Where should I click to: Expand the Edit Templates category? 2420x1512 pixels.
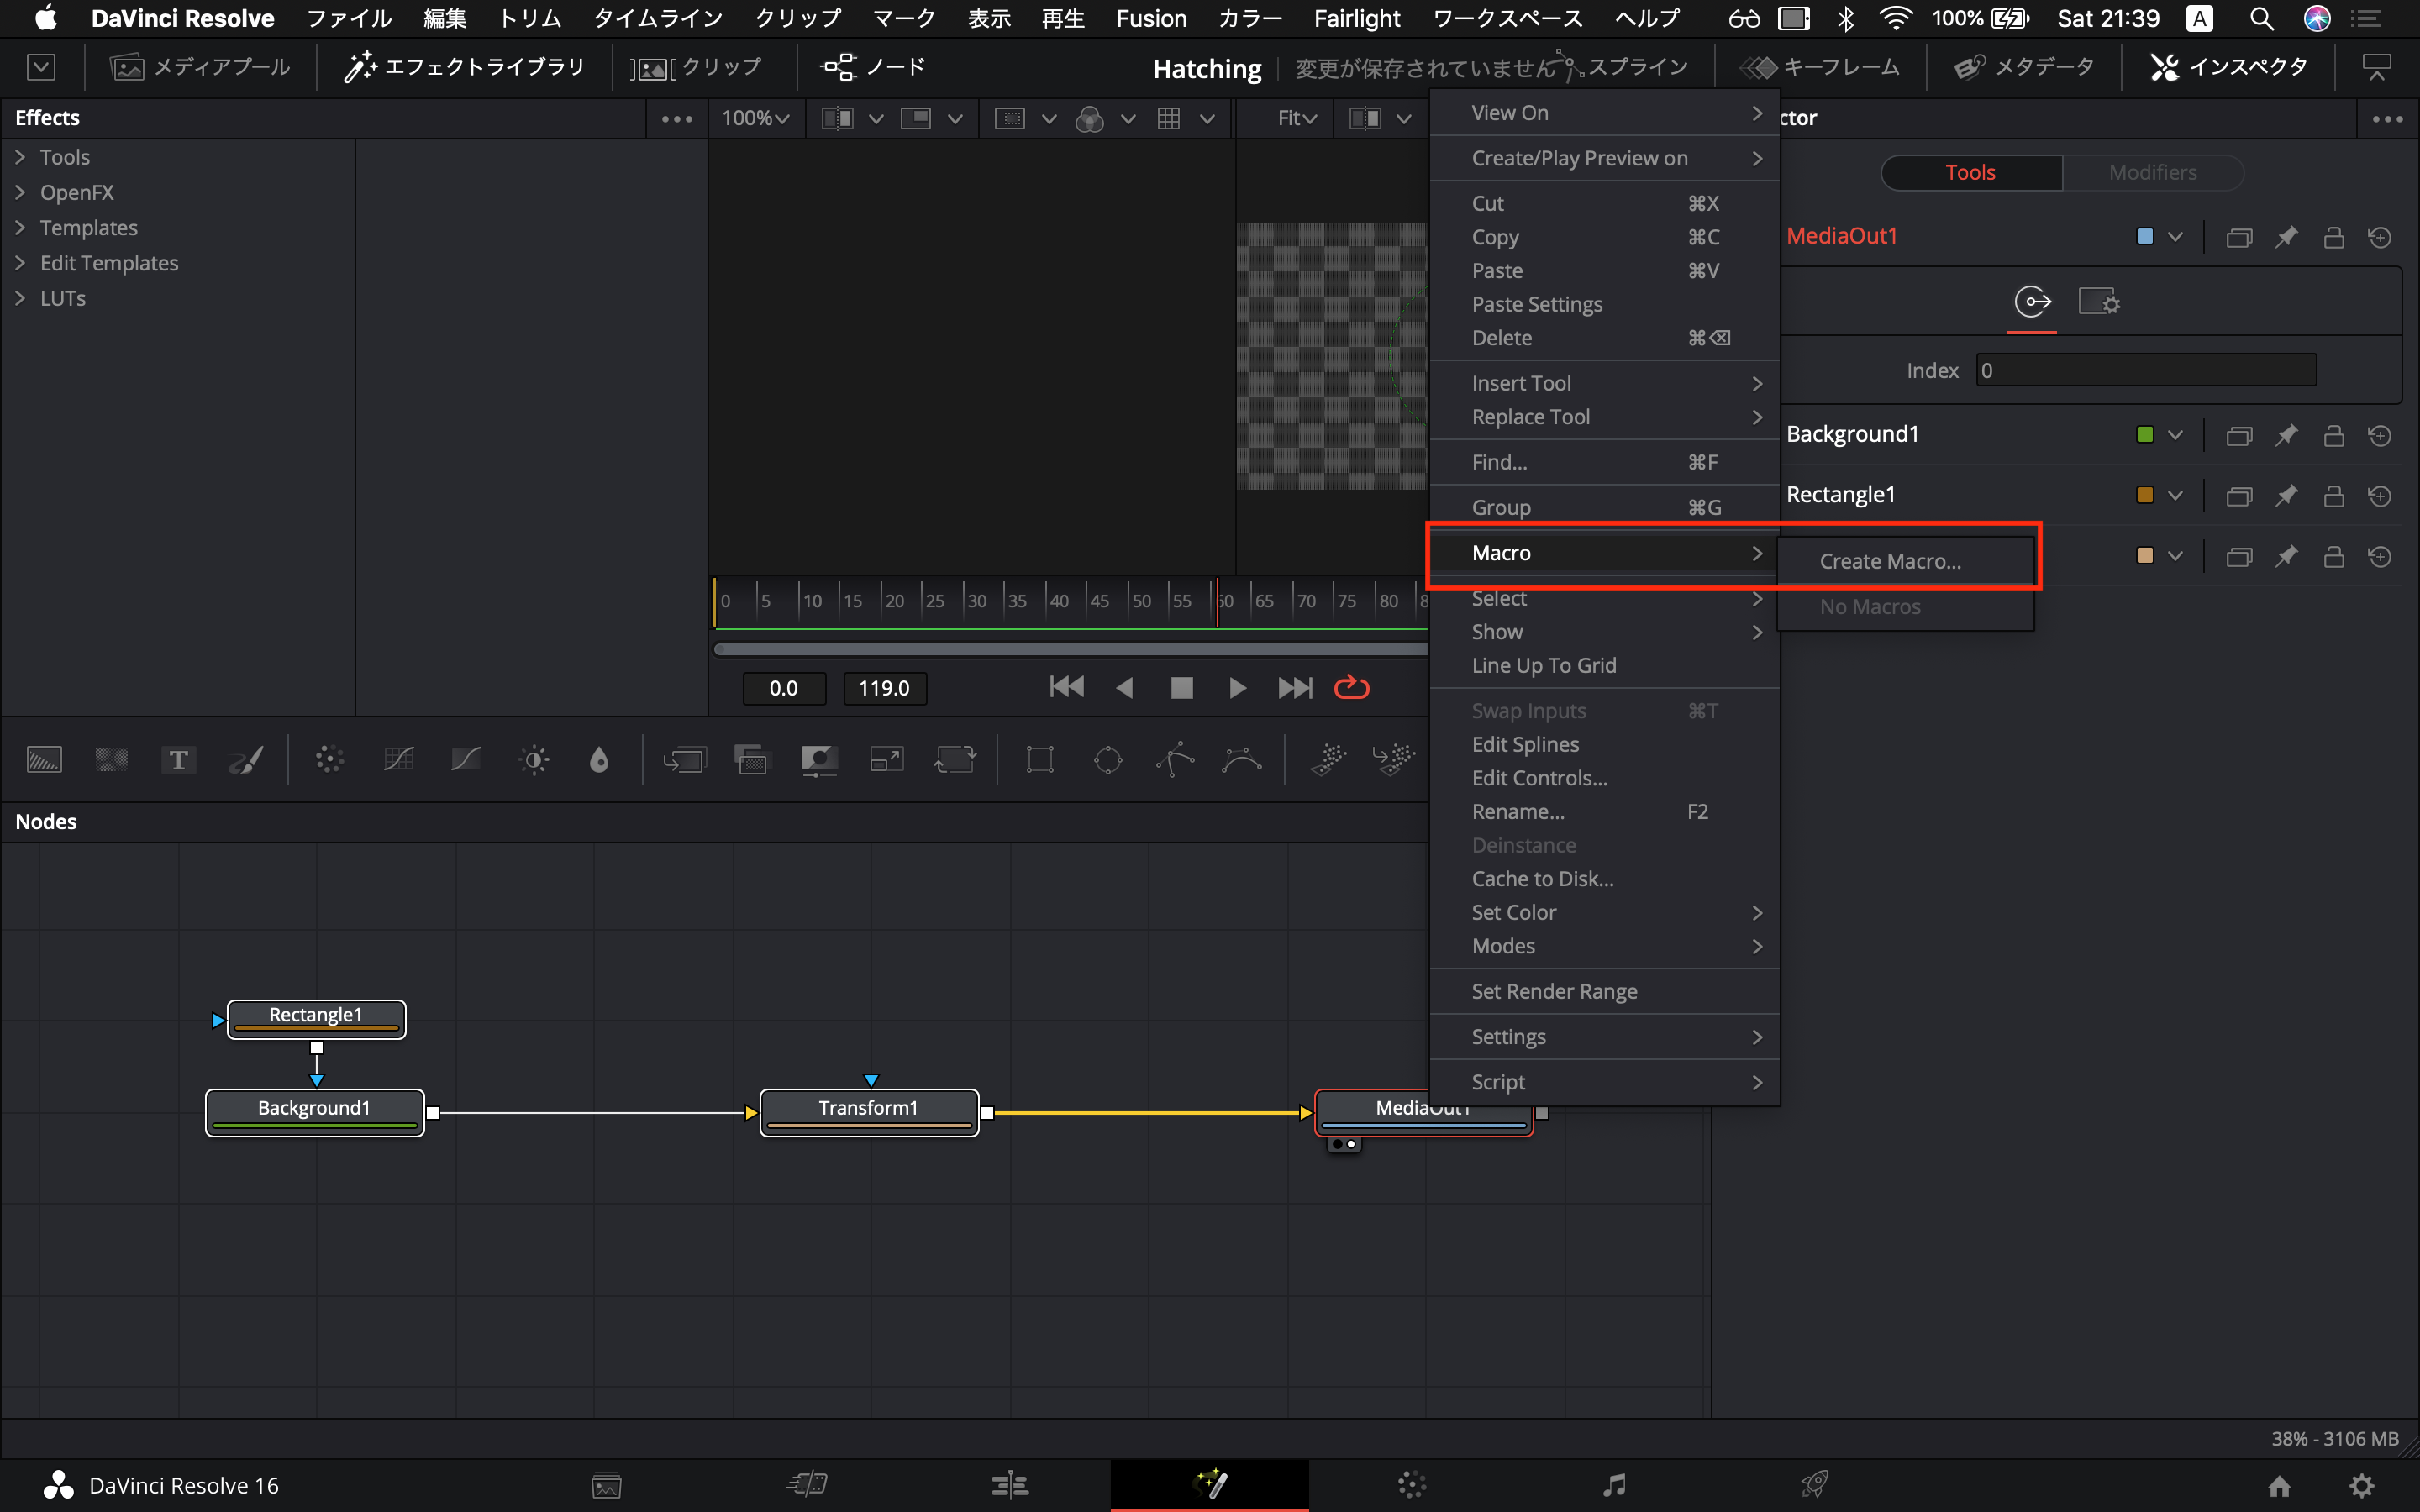[20, 263]
